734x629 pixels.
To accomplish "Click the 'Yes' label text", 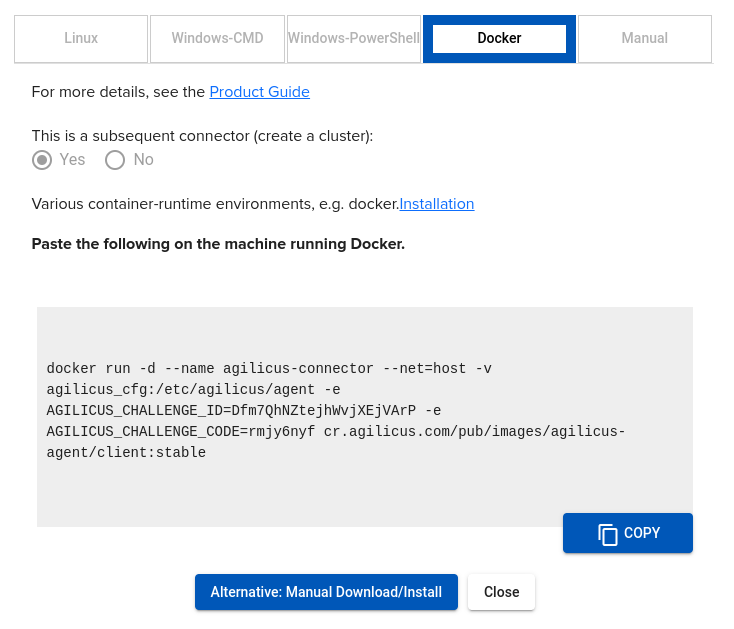I will [x=72, y=160].
